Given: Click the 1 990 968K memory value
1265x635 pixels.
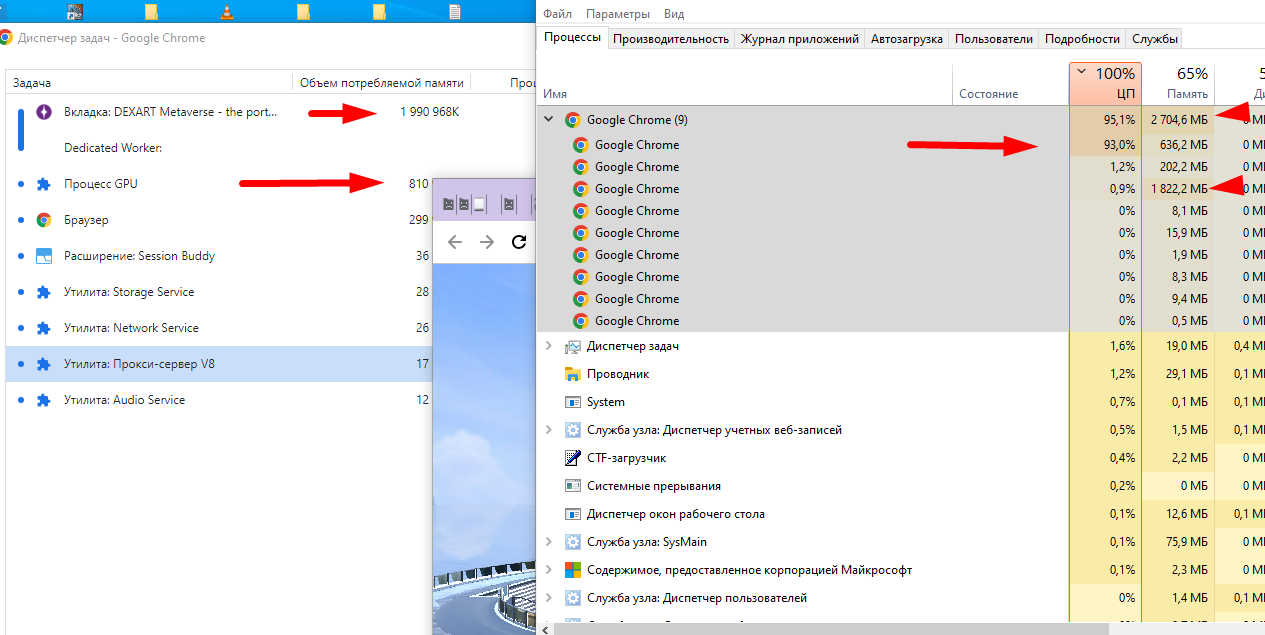Looking at the screenshot, I should pos(429,112).
